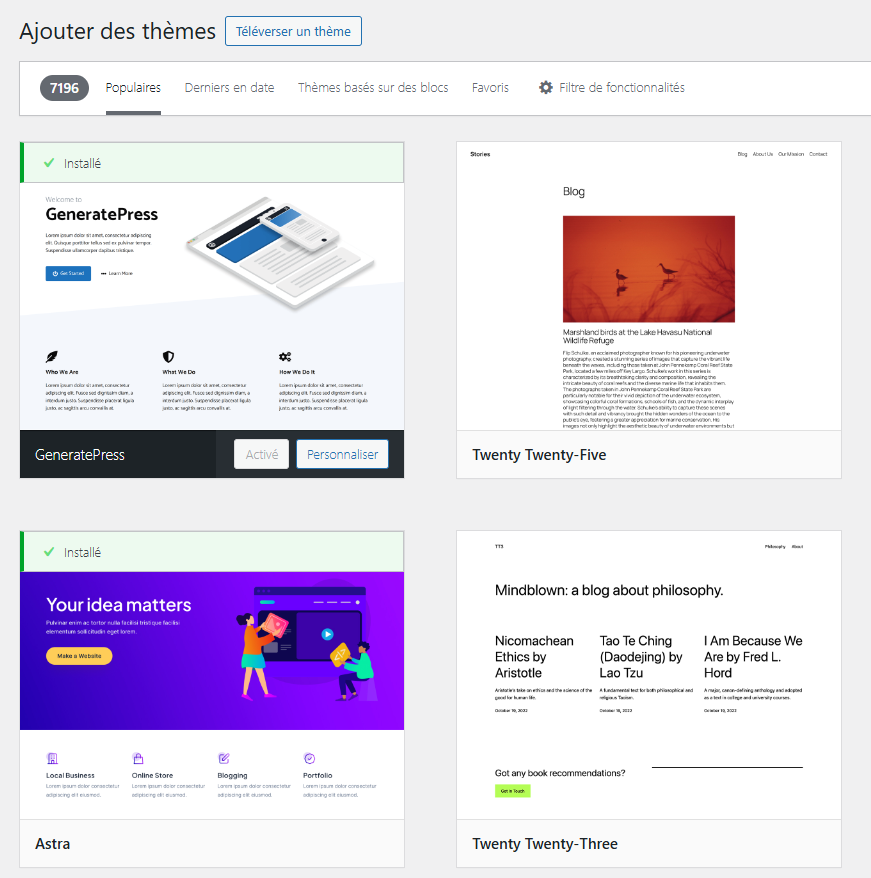Image resolution: width=871 pixels, height=878 pixels.
Task: Open the Twenty Twenty-Three theme thumbnail
Action: pyautogui.click(x=649, y=675)
